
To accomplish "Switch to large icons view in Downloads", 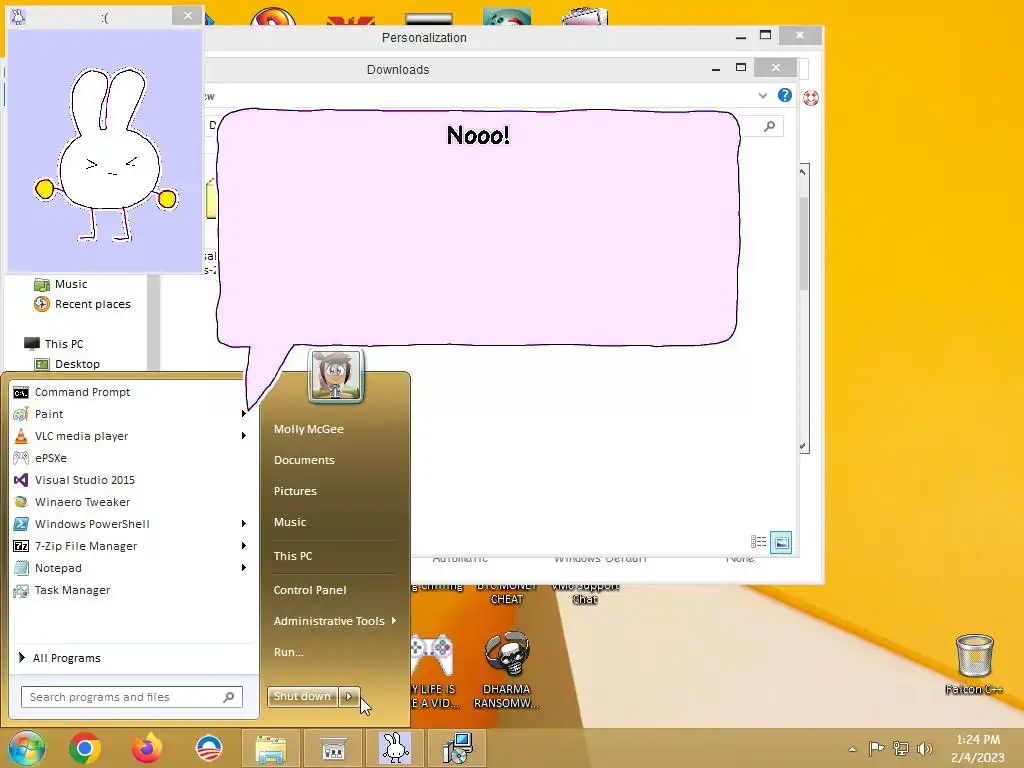I will [781, 543].
